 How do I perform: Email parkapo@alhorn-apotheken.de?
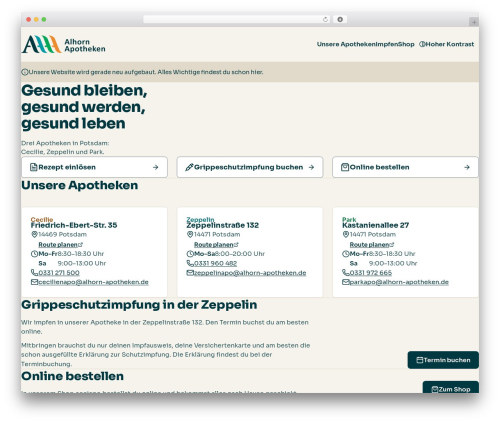point(399,282)
